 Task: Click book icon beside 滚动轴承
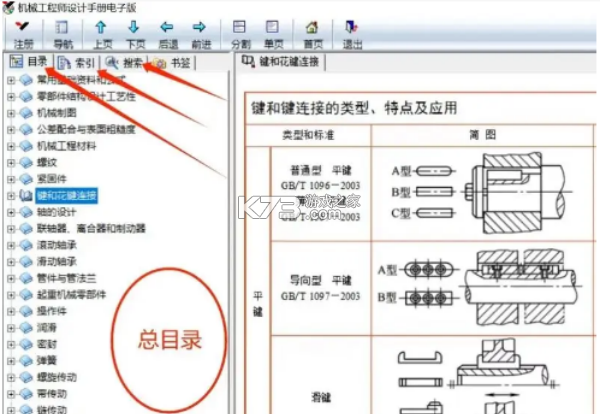26,245
